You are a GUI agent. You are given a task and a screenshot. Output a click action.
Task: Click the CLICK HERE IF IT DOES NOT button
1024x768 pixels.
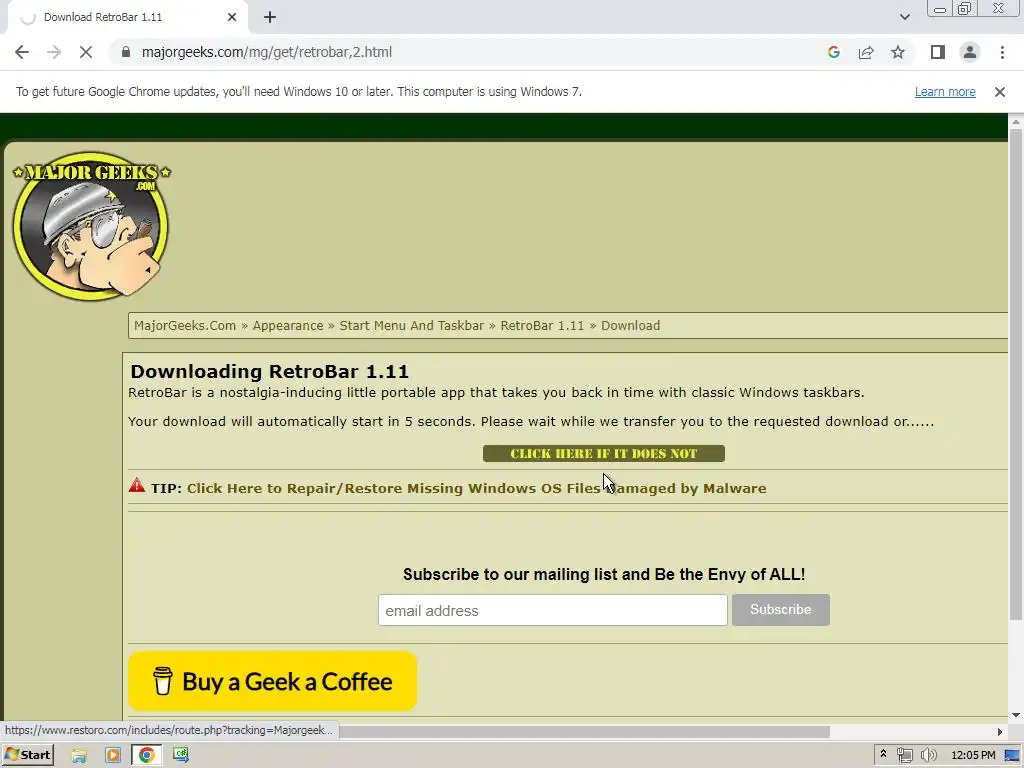coord(603,454)
